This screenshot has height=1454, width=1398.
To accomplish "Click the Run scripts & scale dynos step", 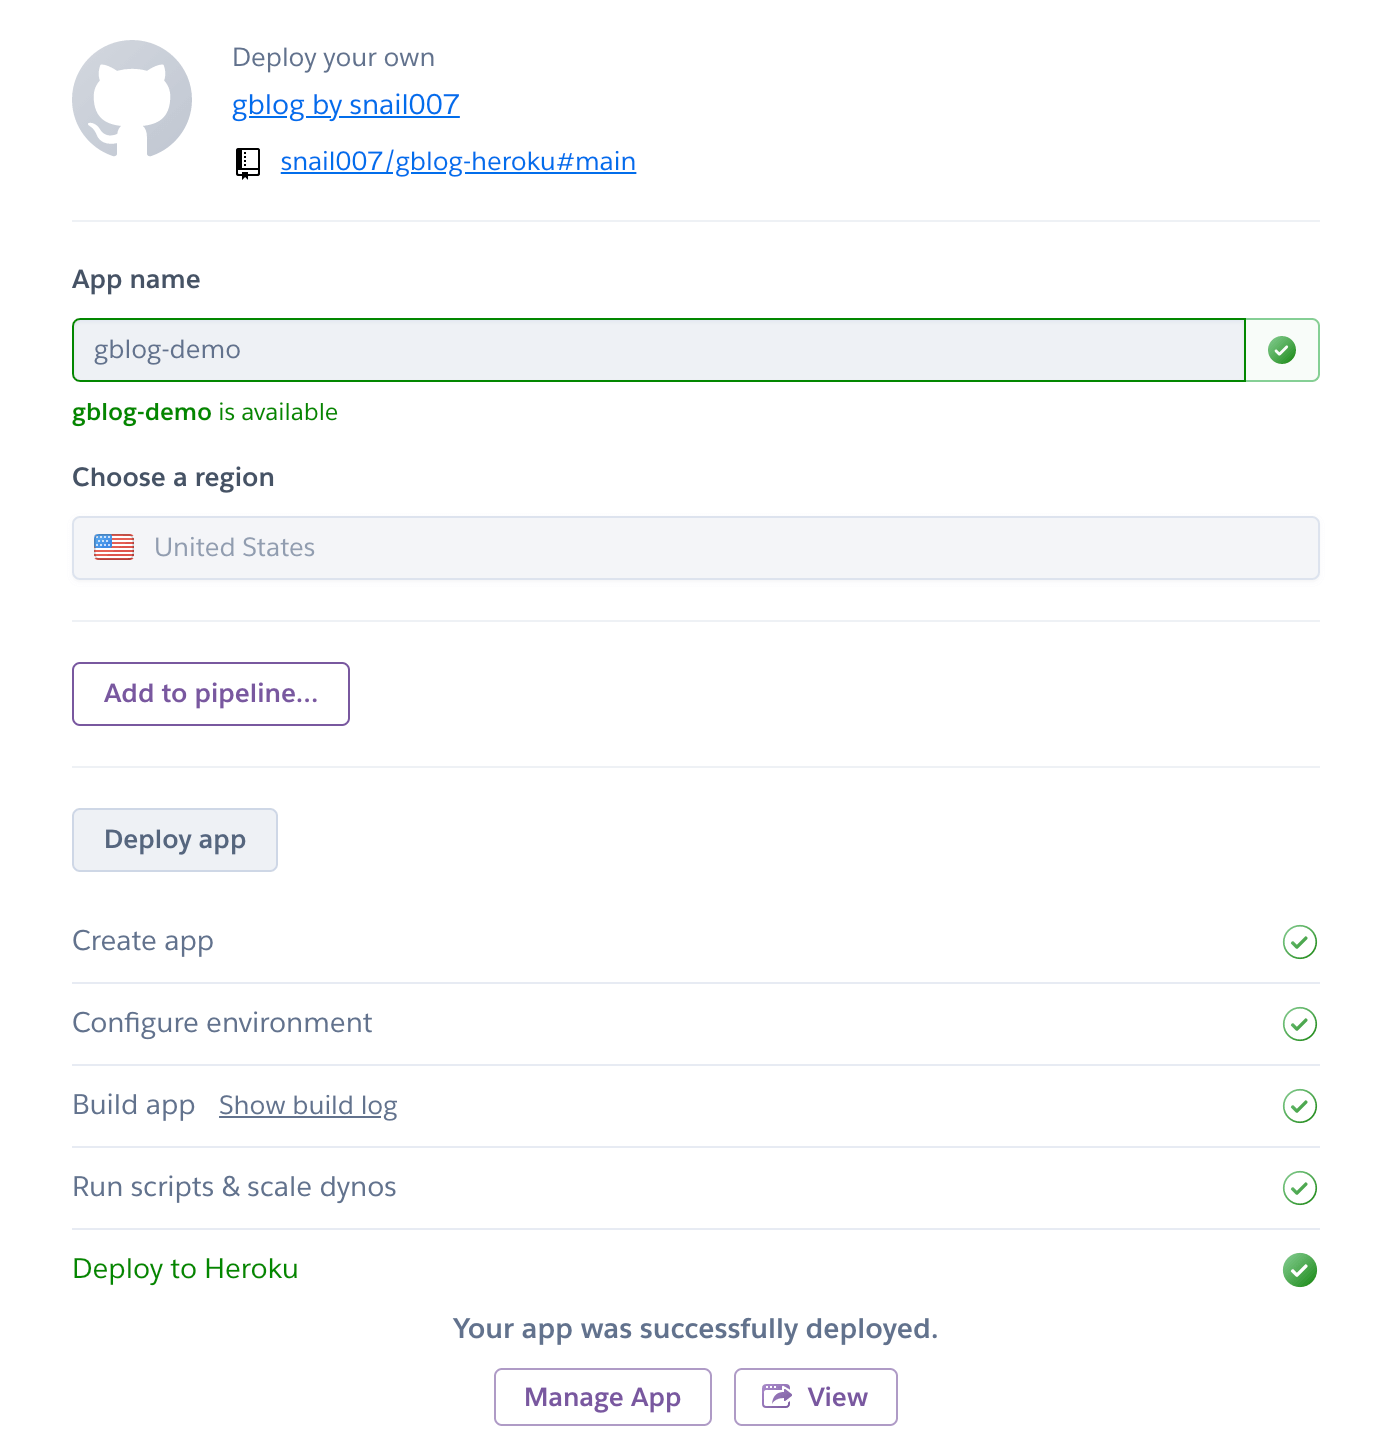I will click(234, 1187).
